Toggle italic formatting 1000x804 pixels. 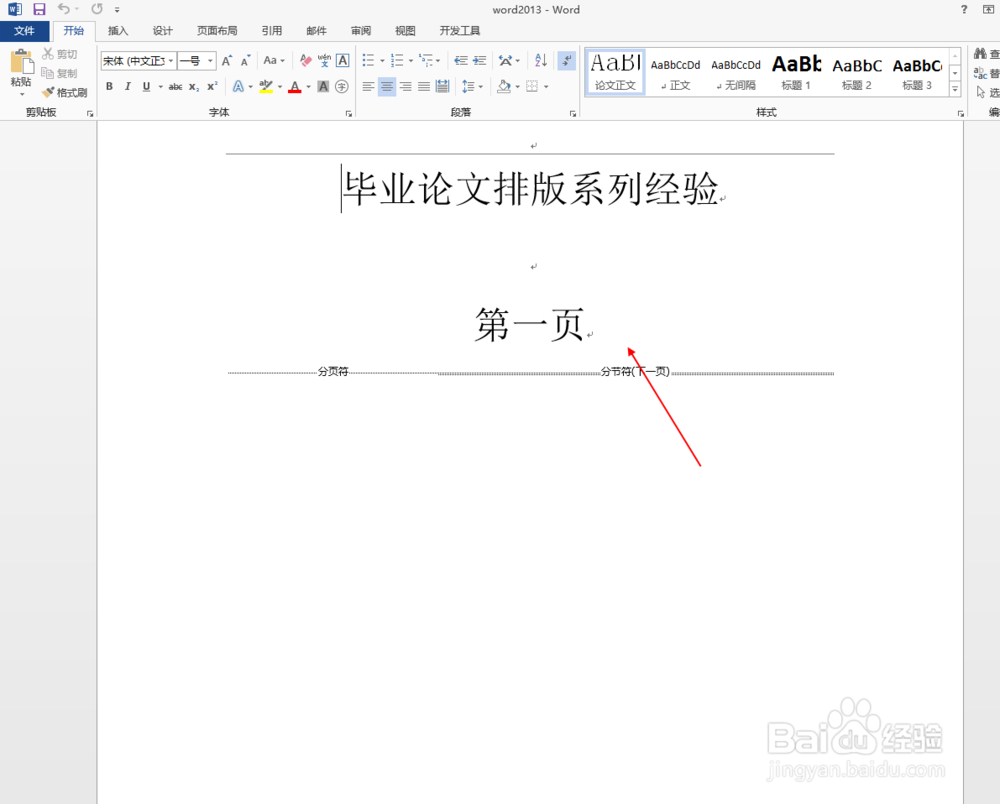pyautogui.click(x=127, y=86)
